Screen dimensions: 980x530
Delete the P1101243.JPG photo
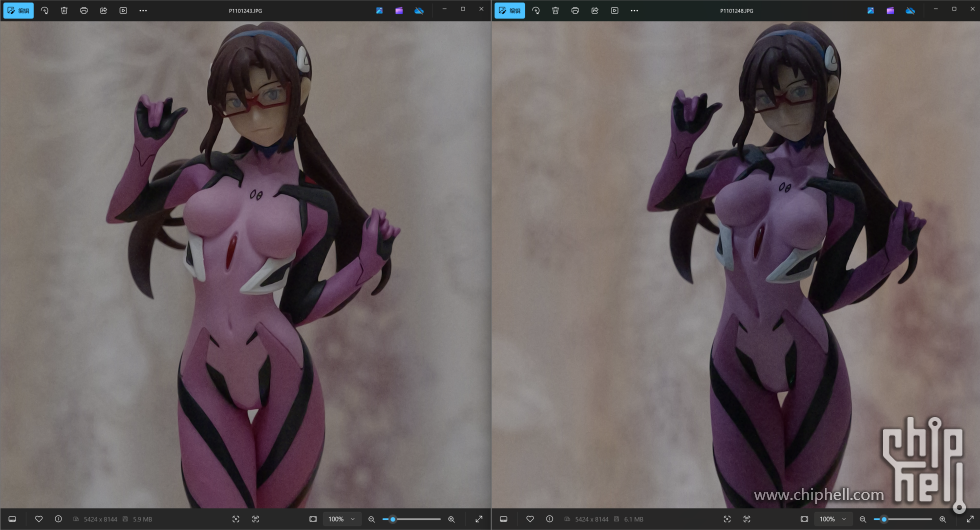(64, 11)
